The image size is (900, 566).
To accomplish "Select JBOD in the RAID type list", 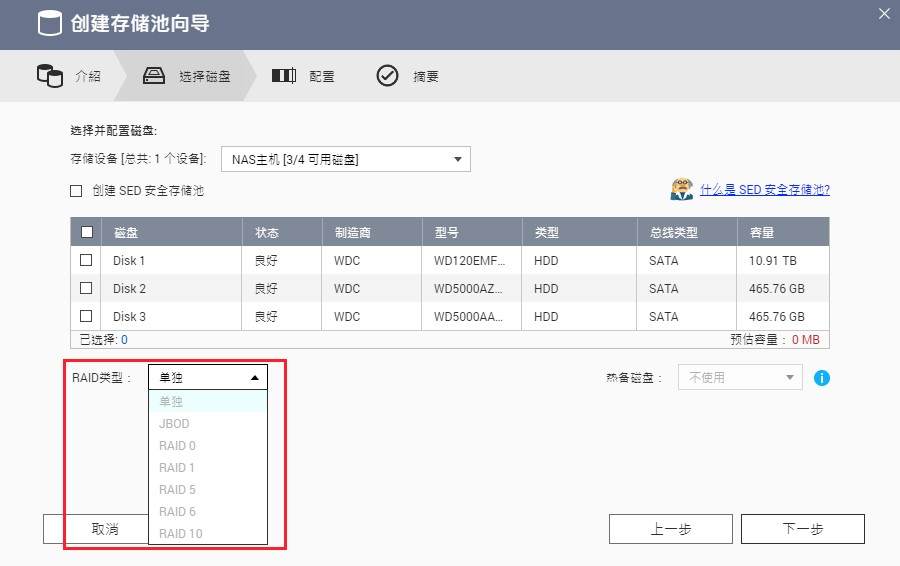I will 208,424.
